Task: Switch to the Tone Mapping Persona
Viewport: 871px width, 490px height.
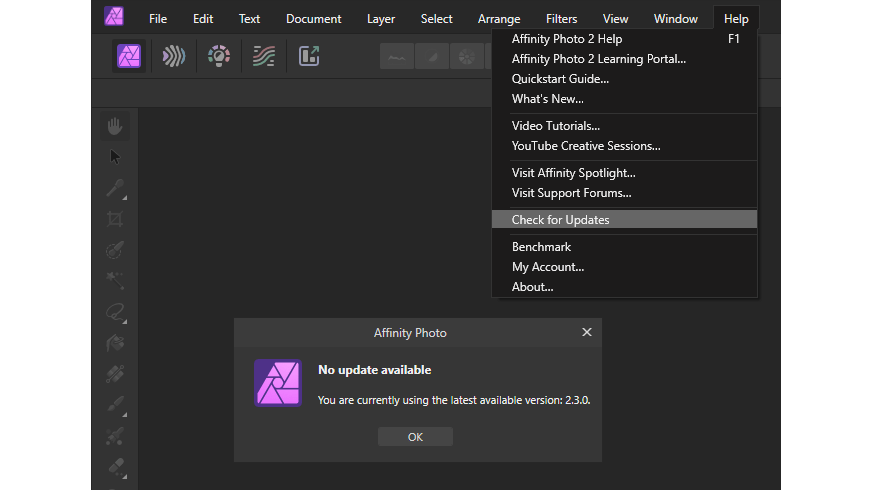Action: click(x=264, y=56)
